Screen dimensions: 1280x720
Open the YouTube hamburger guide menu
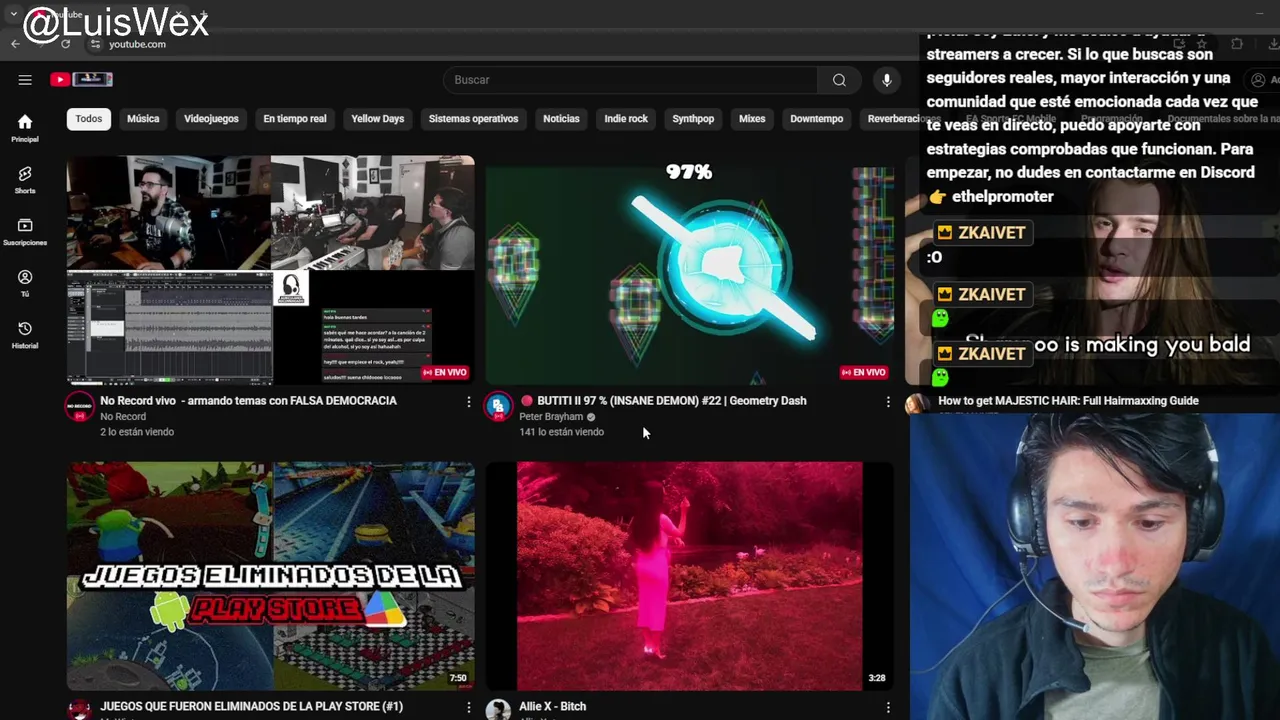pyautogui.click(x=25, y=80)
